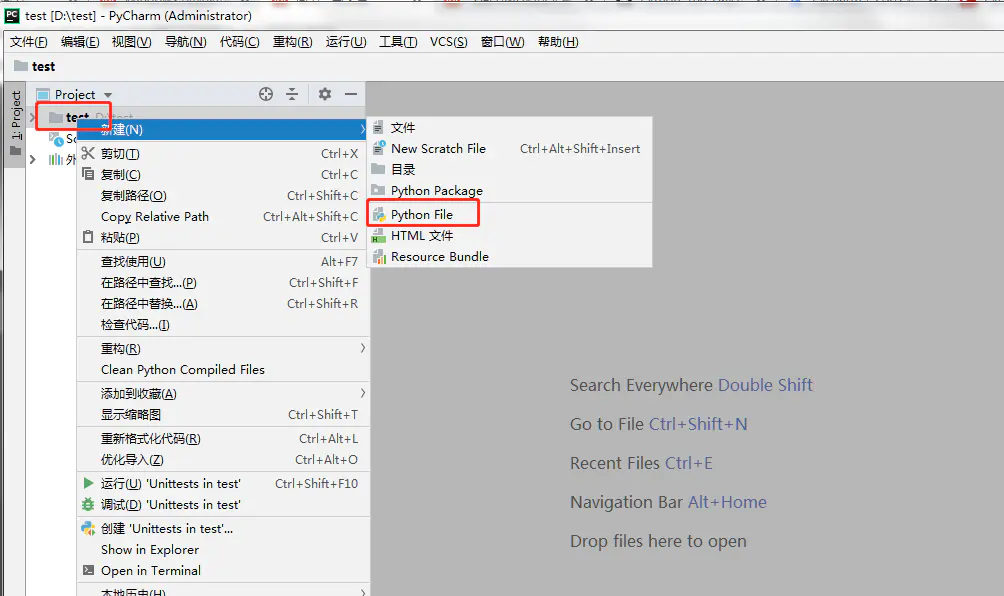Image resolution: width=1004 pixels, height=596 pixels.
Task: Open the 导航(N) menu
Action: [x=186, y=42]
